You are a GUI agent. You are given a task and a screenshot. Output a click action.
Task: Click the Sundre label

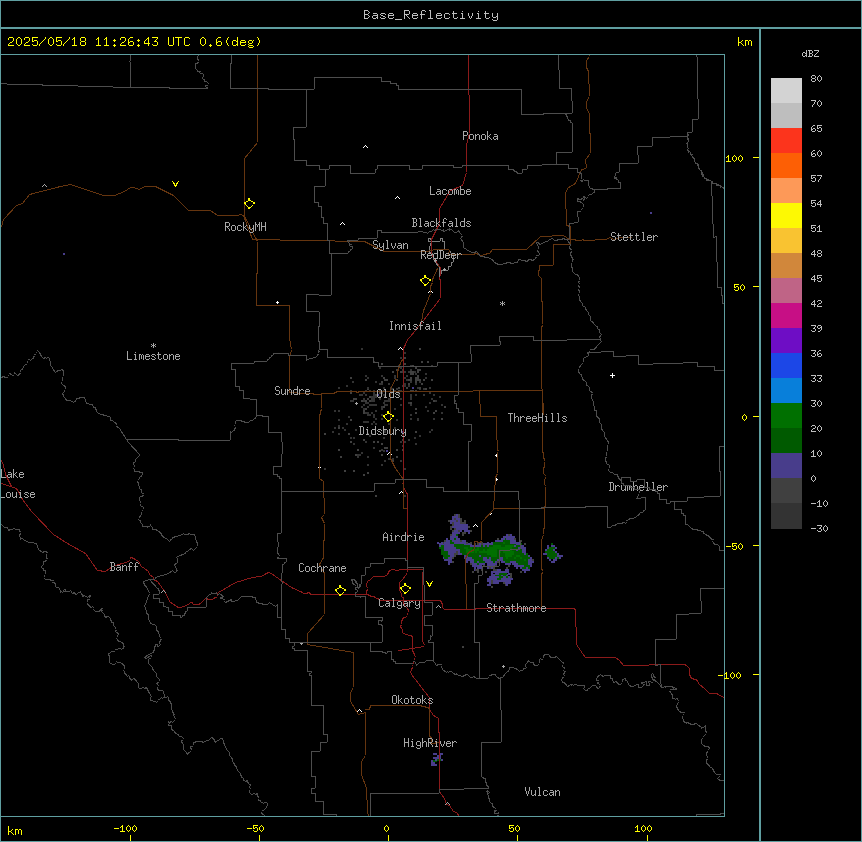[x=292, y=391]
